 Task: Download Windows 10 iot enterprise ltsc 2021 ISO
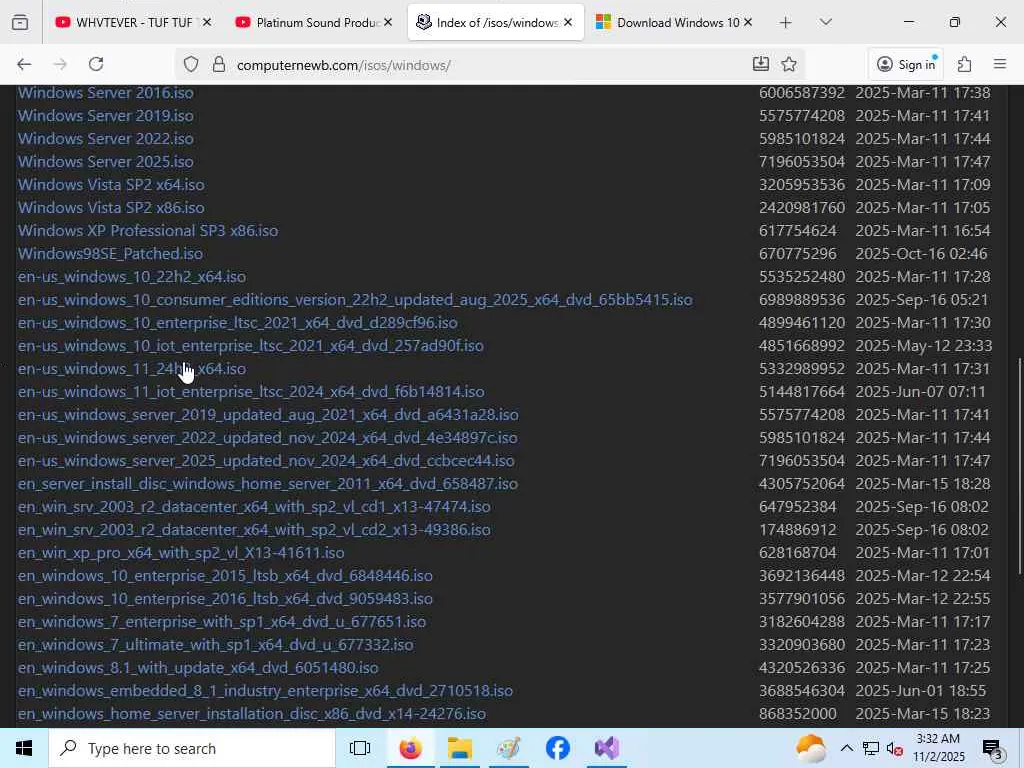[x=251, y=345]
